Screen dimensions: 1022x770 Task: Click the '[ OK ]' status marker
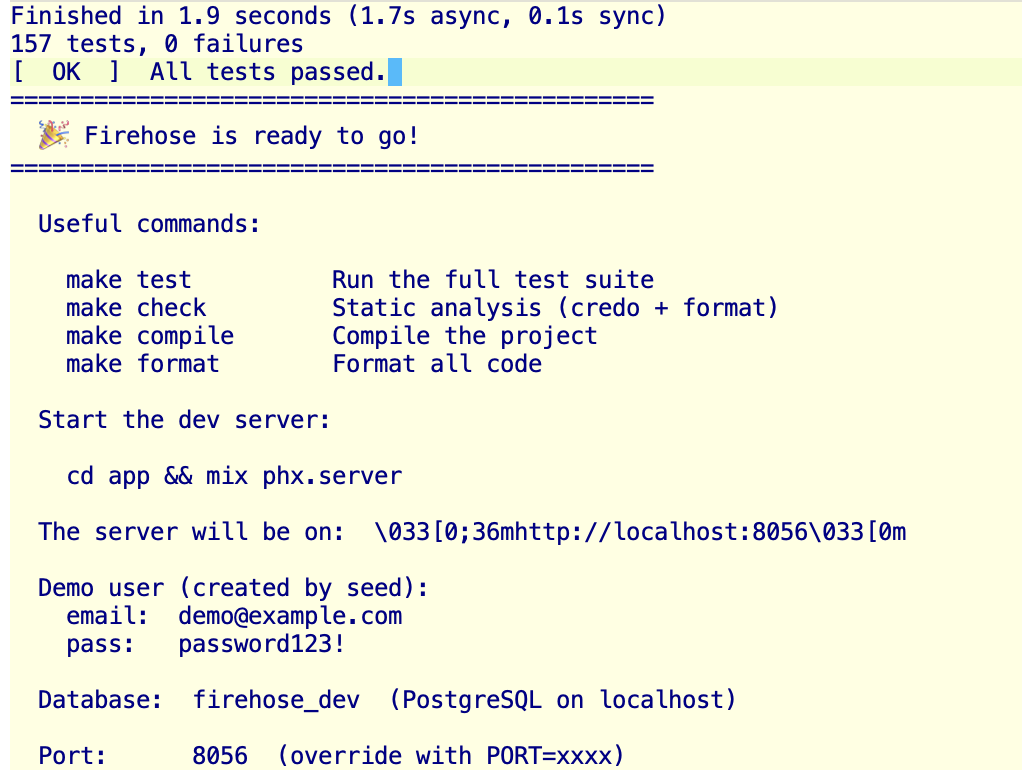[66, 72]
